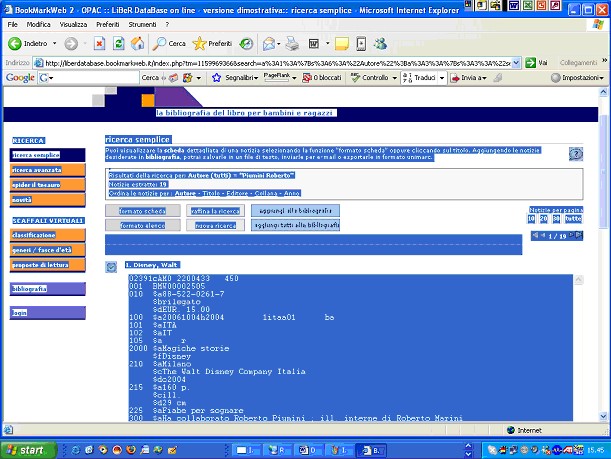Open the Strumenti menu
Image resolution: width=611 pixels, height=459 pixels.
[142, 25]
